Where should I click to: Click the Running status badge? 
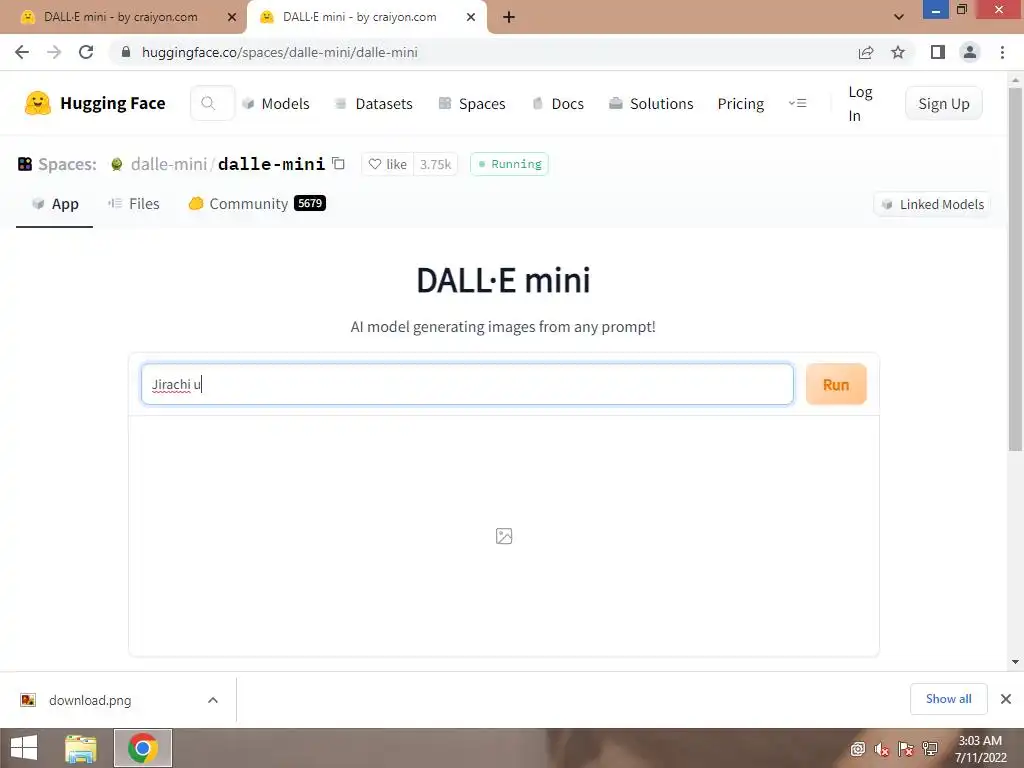[509, 164]
